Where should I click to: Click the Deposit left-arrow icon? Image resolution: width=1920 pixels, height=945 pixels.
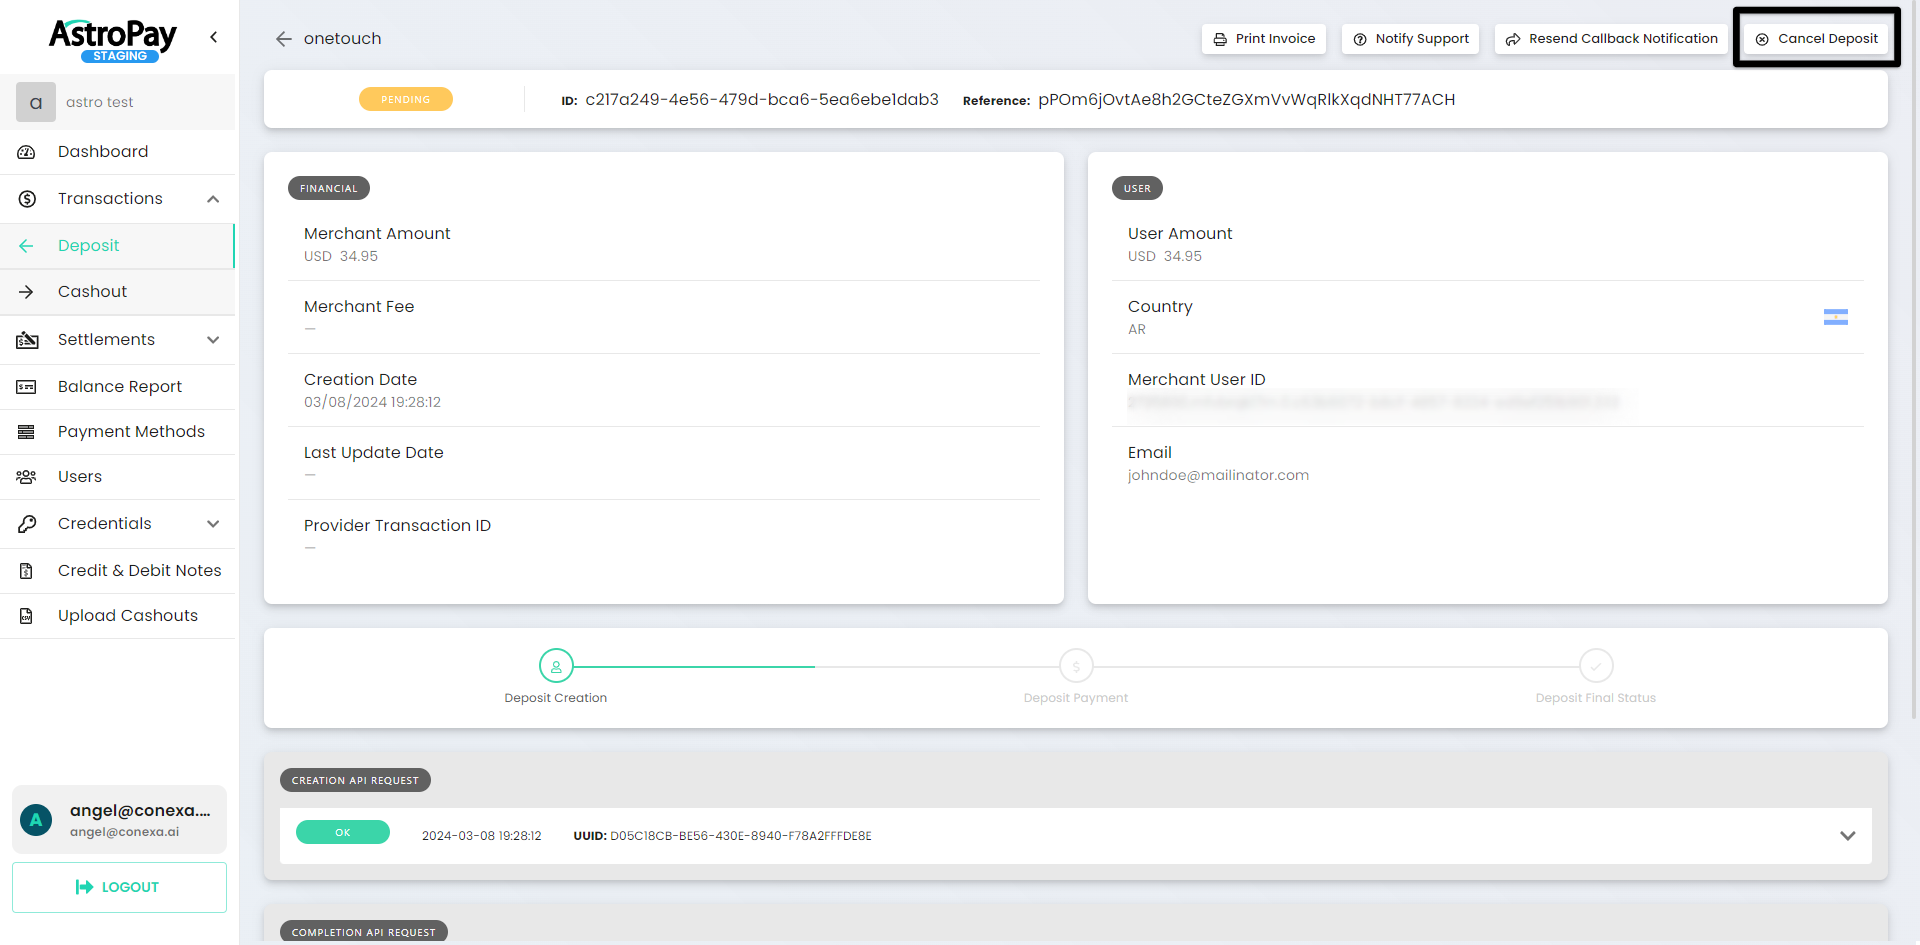coord(26,246)
